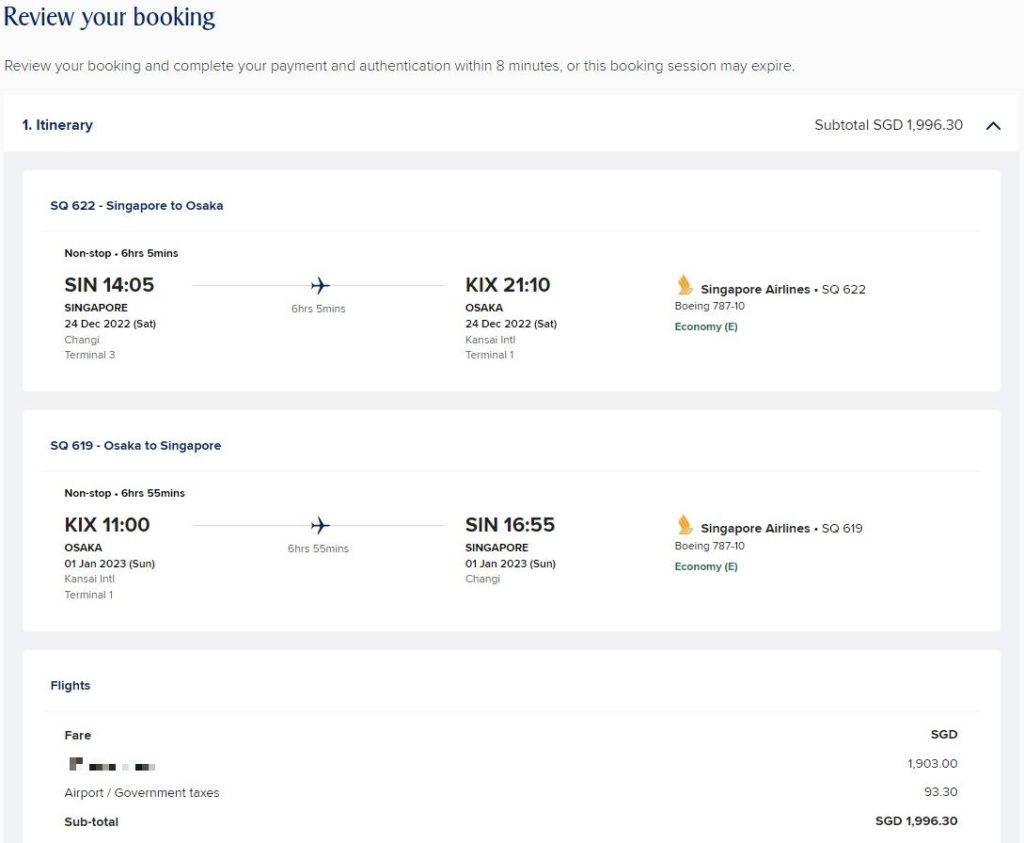Click the 'Review your booking' heading
This screenshot has height=843, width=1024.
(109, 17)
